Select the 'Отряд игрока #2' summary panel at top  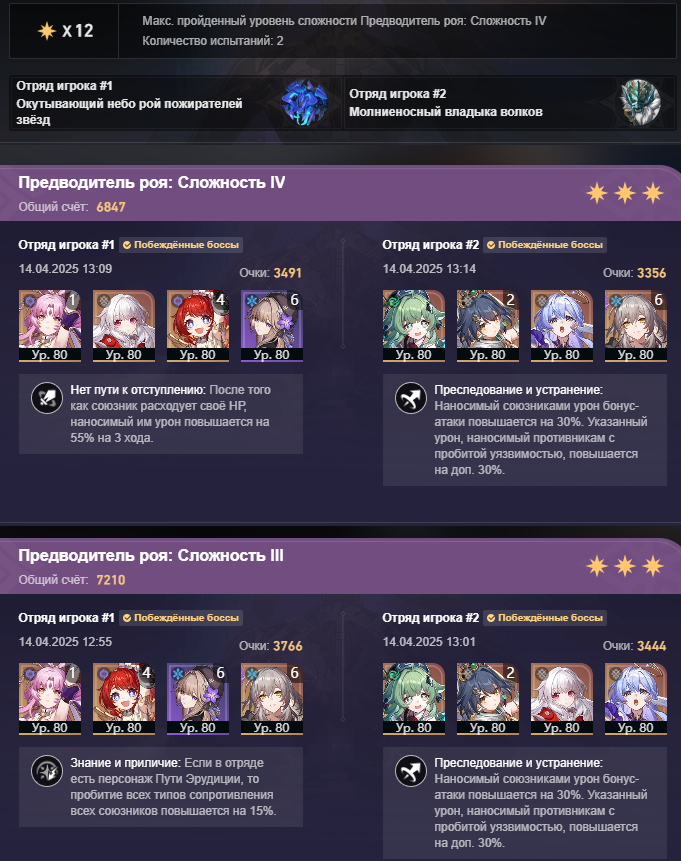(x=510, y=103)
